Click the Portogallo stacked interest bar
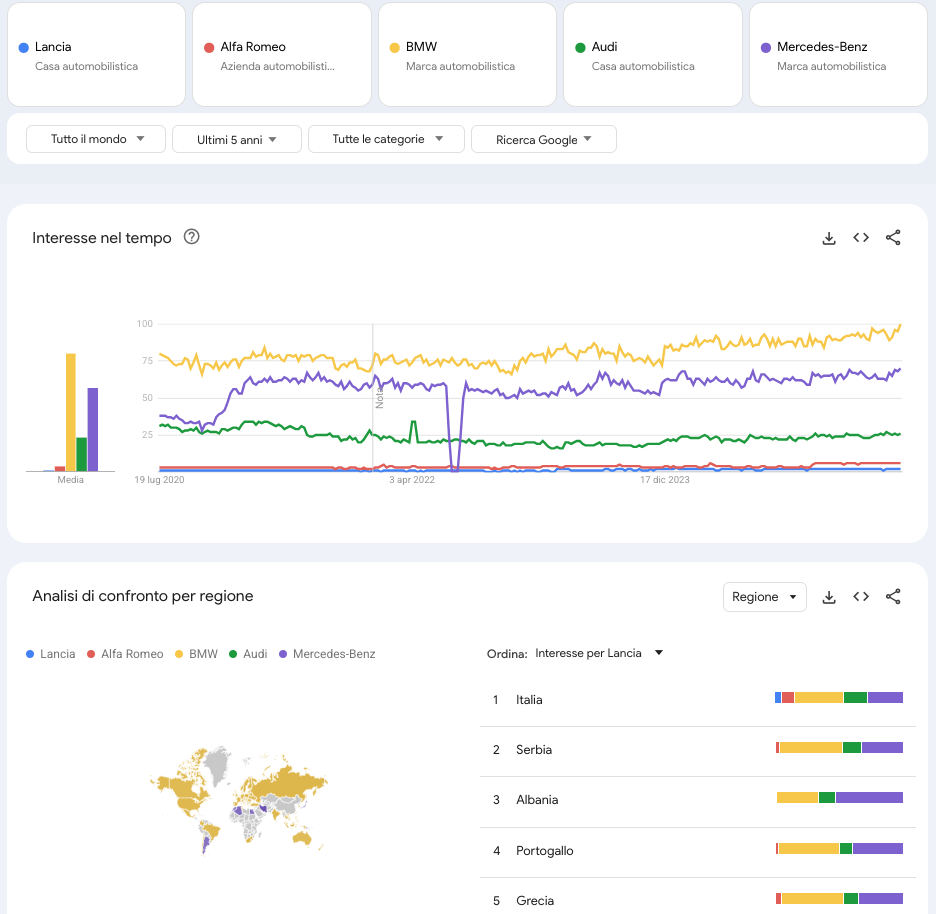 [839, 848]
